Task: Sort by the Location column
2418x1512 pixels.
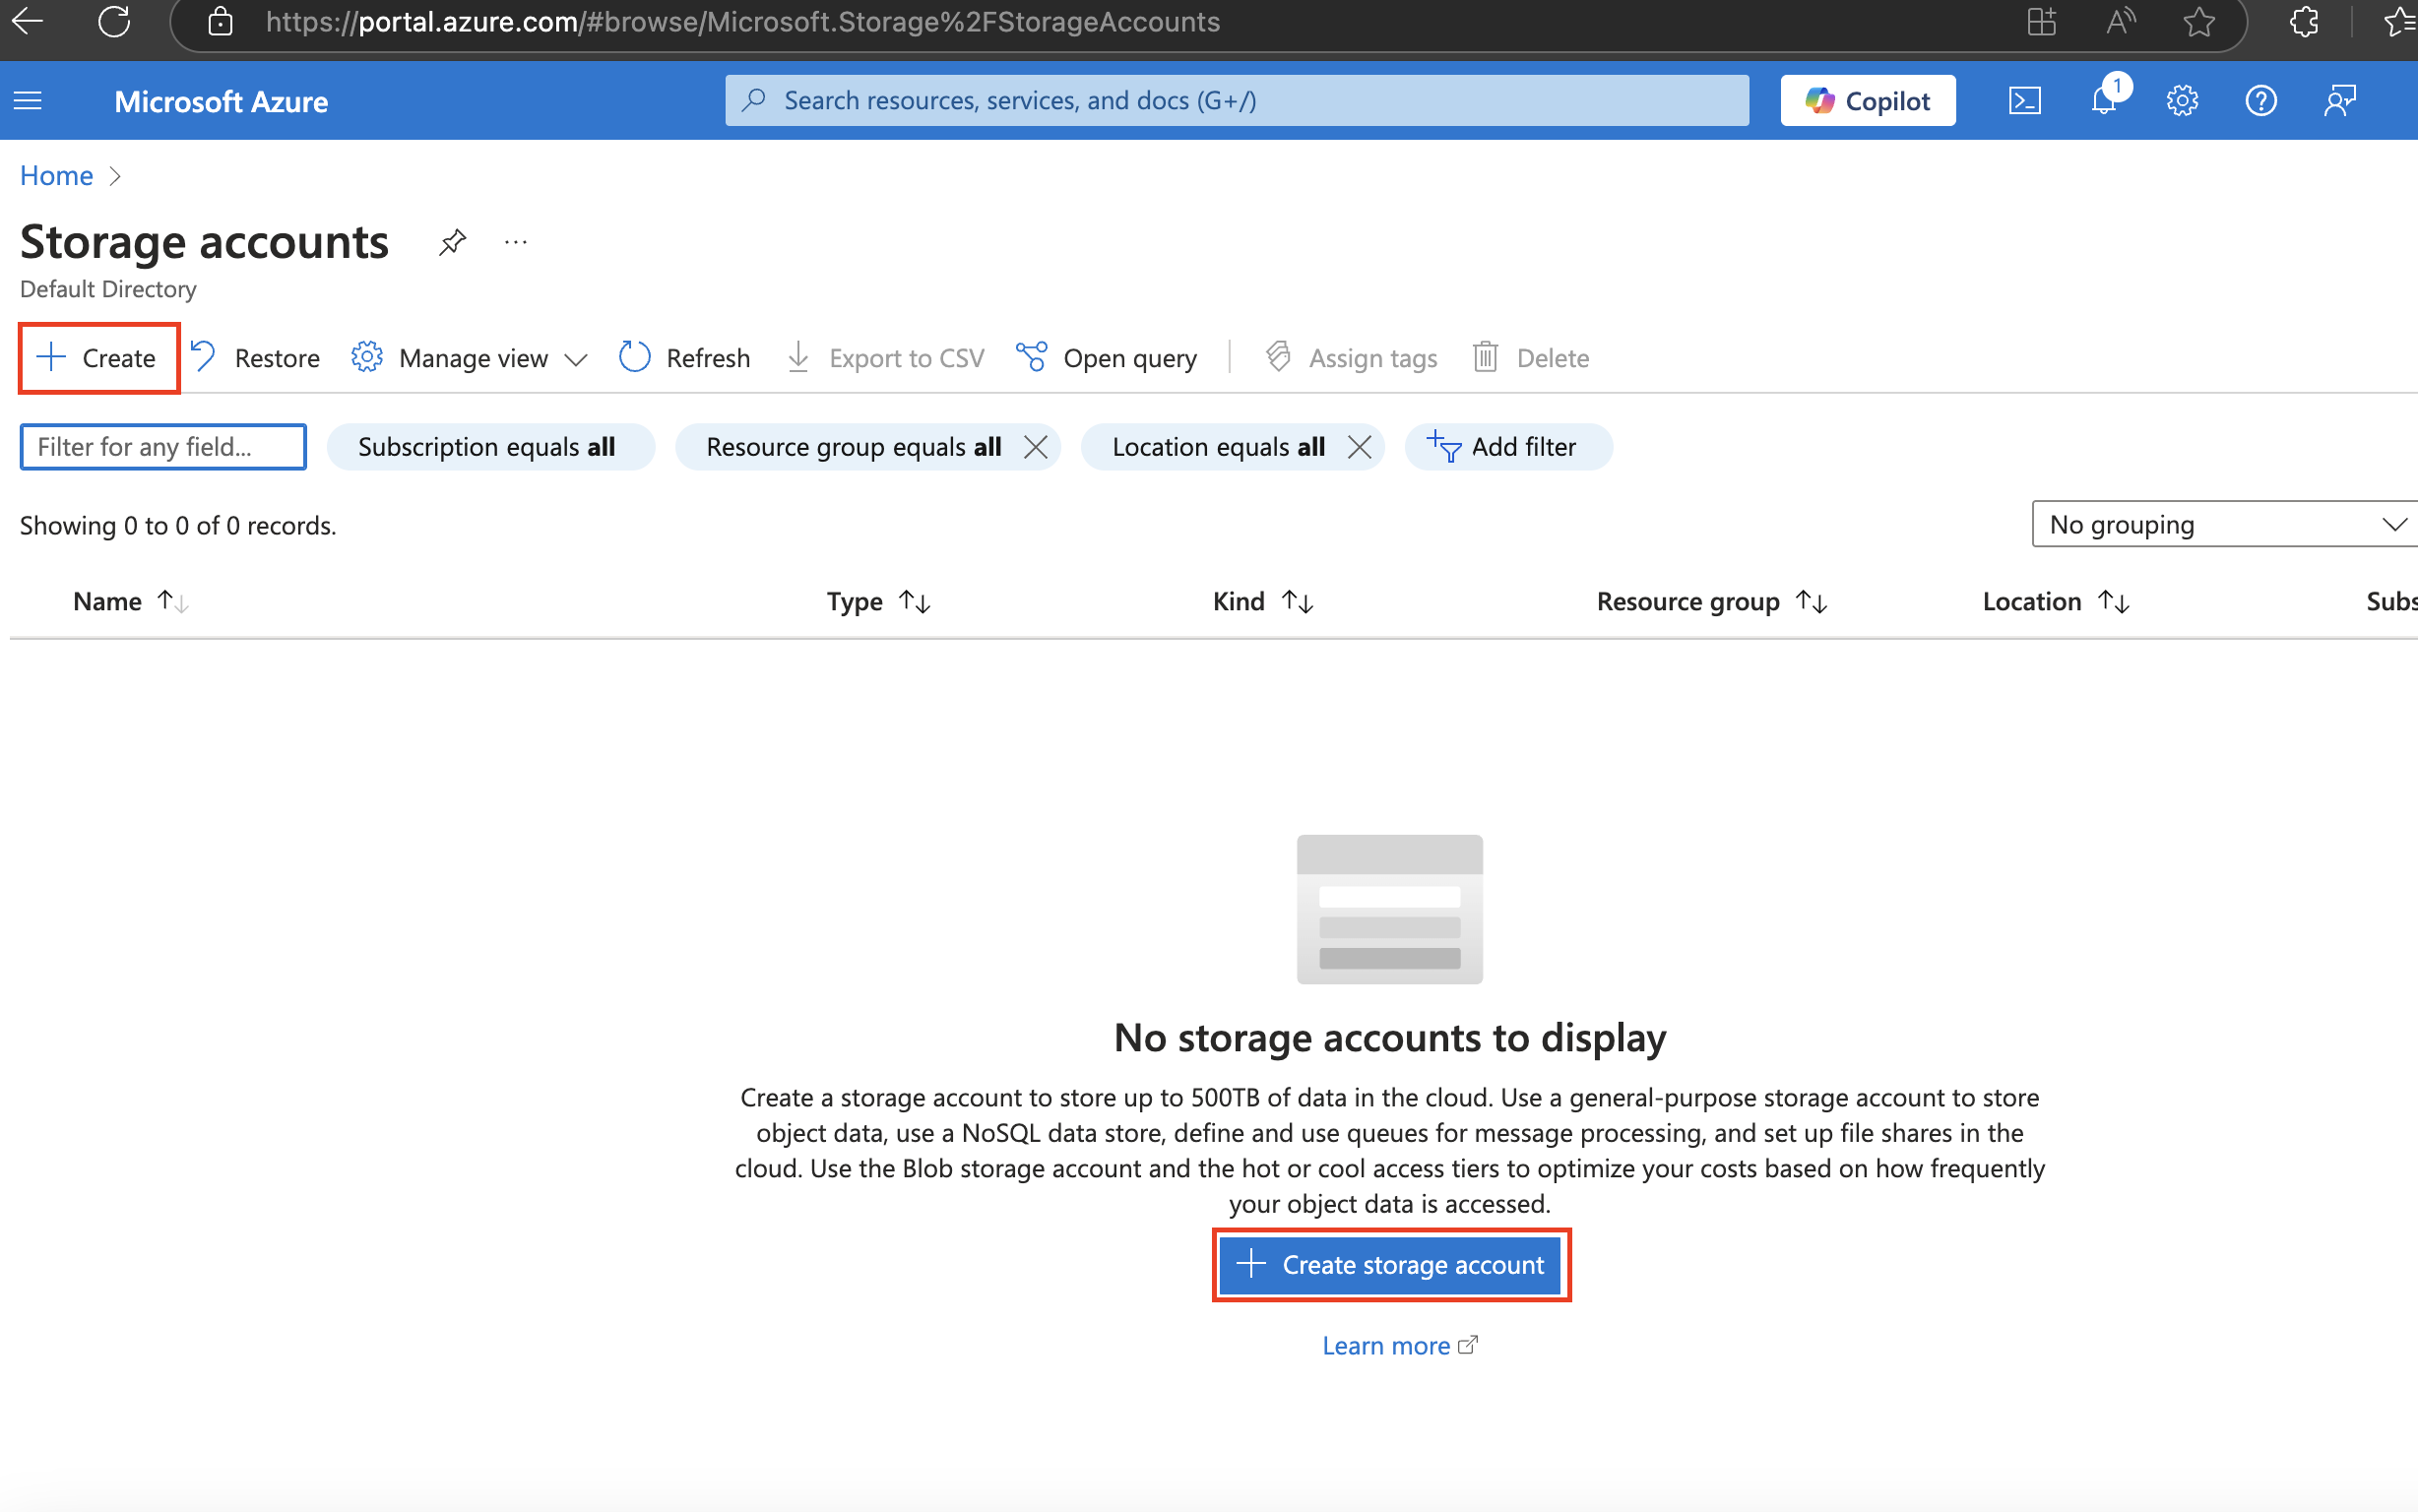Action: 2055,601
